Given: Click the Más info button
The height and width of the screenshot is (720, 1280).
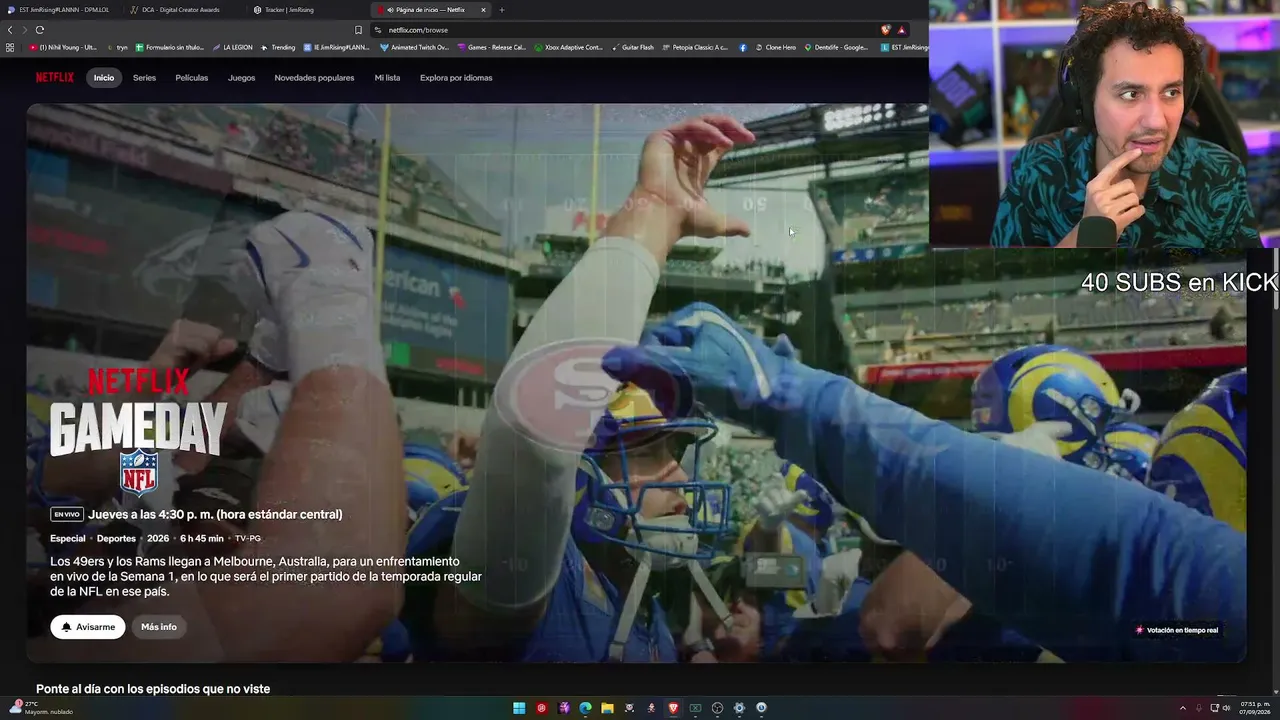Looking at the screenshot, I should click(159, 627).
